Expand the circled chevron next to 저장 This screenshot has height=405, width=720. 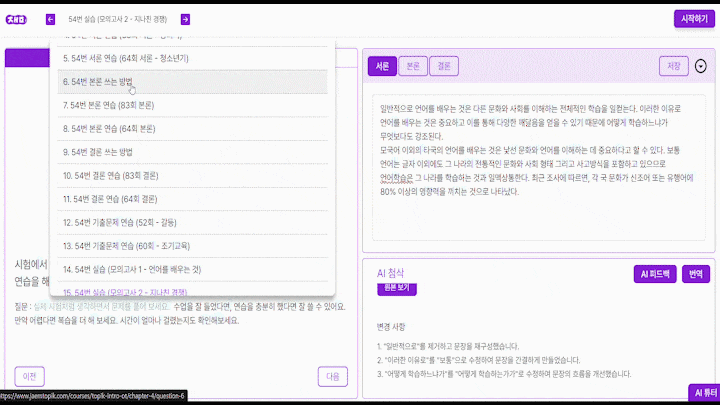700,66
